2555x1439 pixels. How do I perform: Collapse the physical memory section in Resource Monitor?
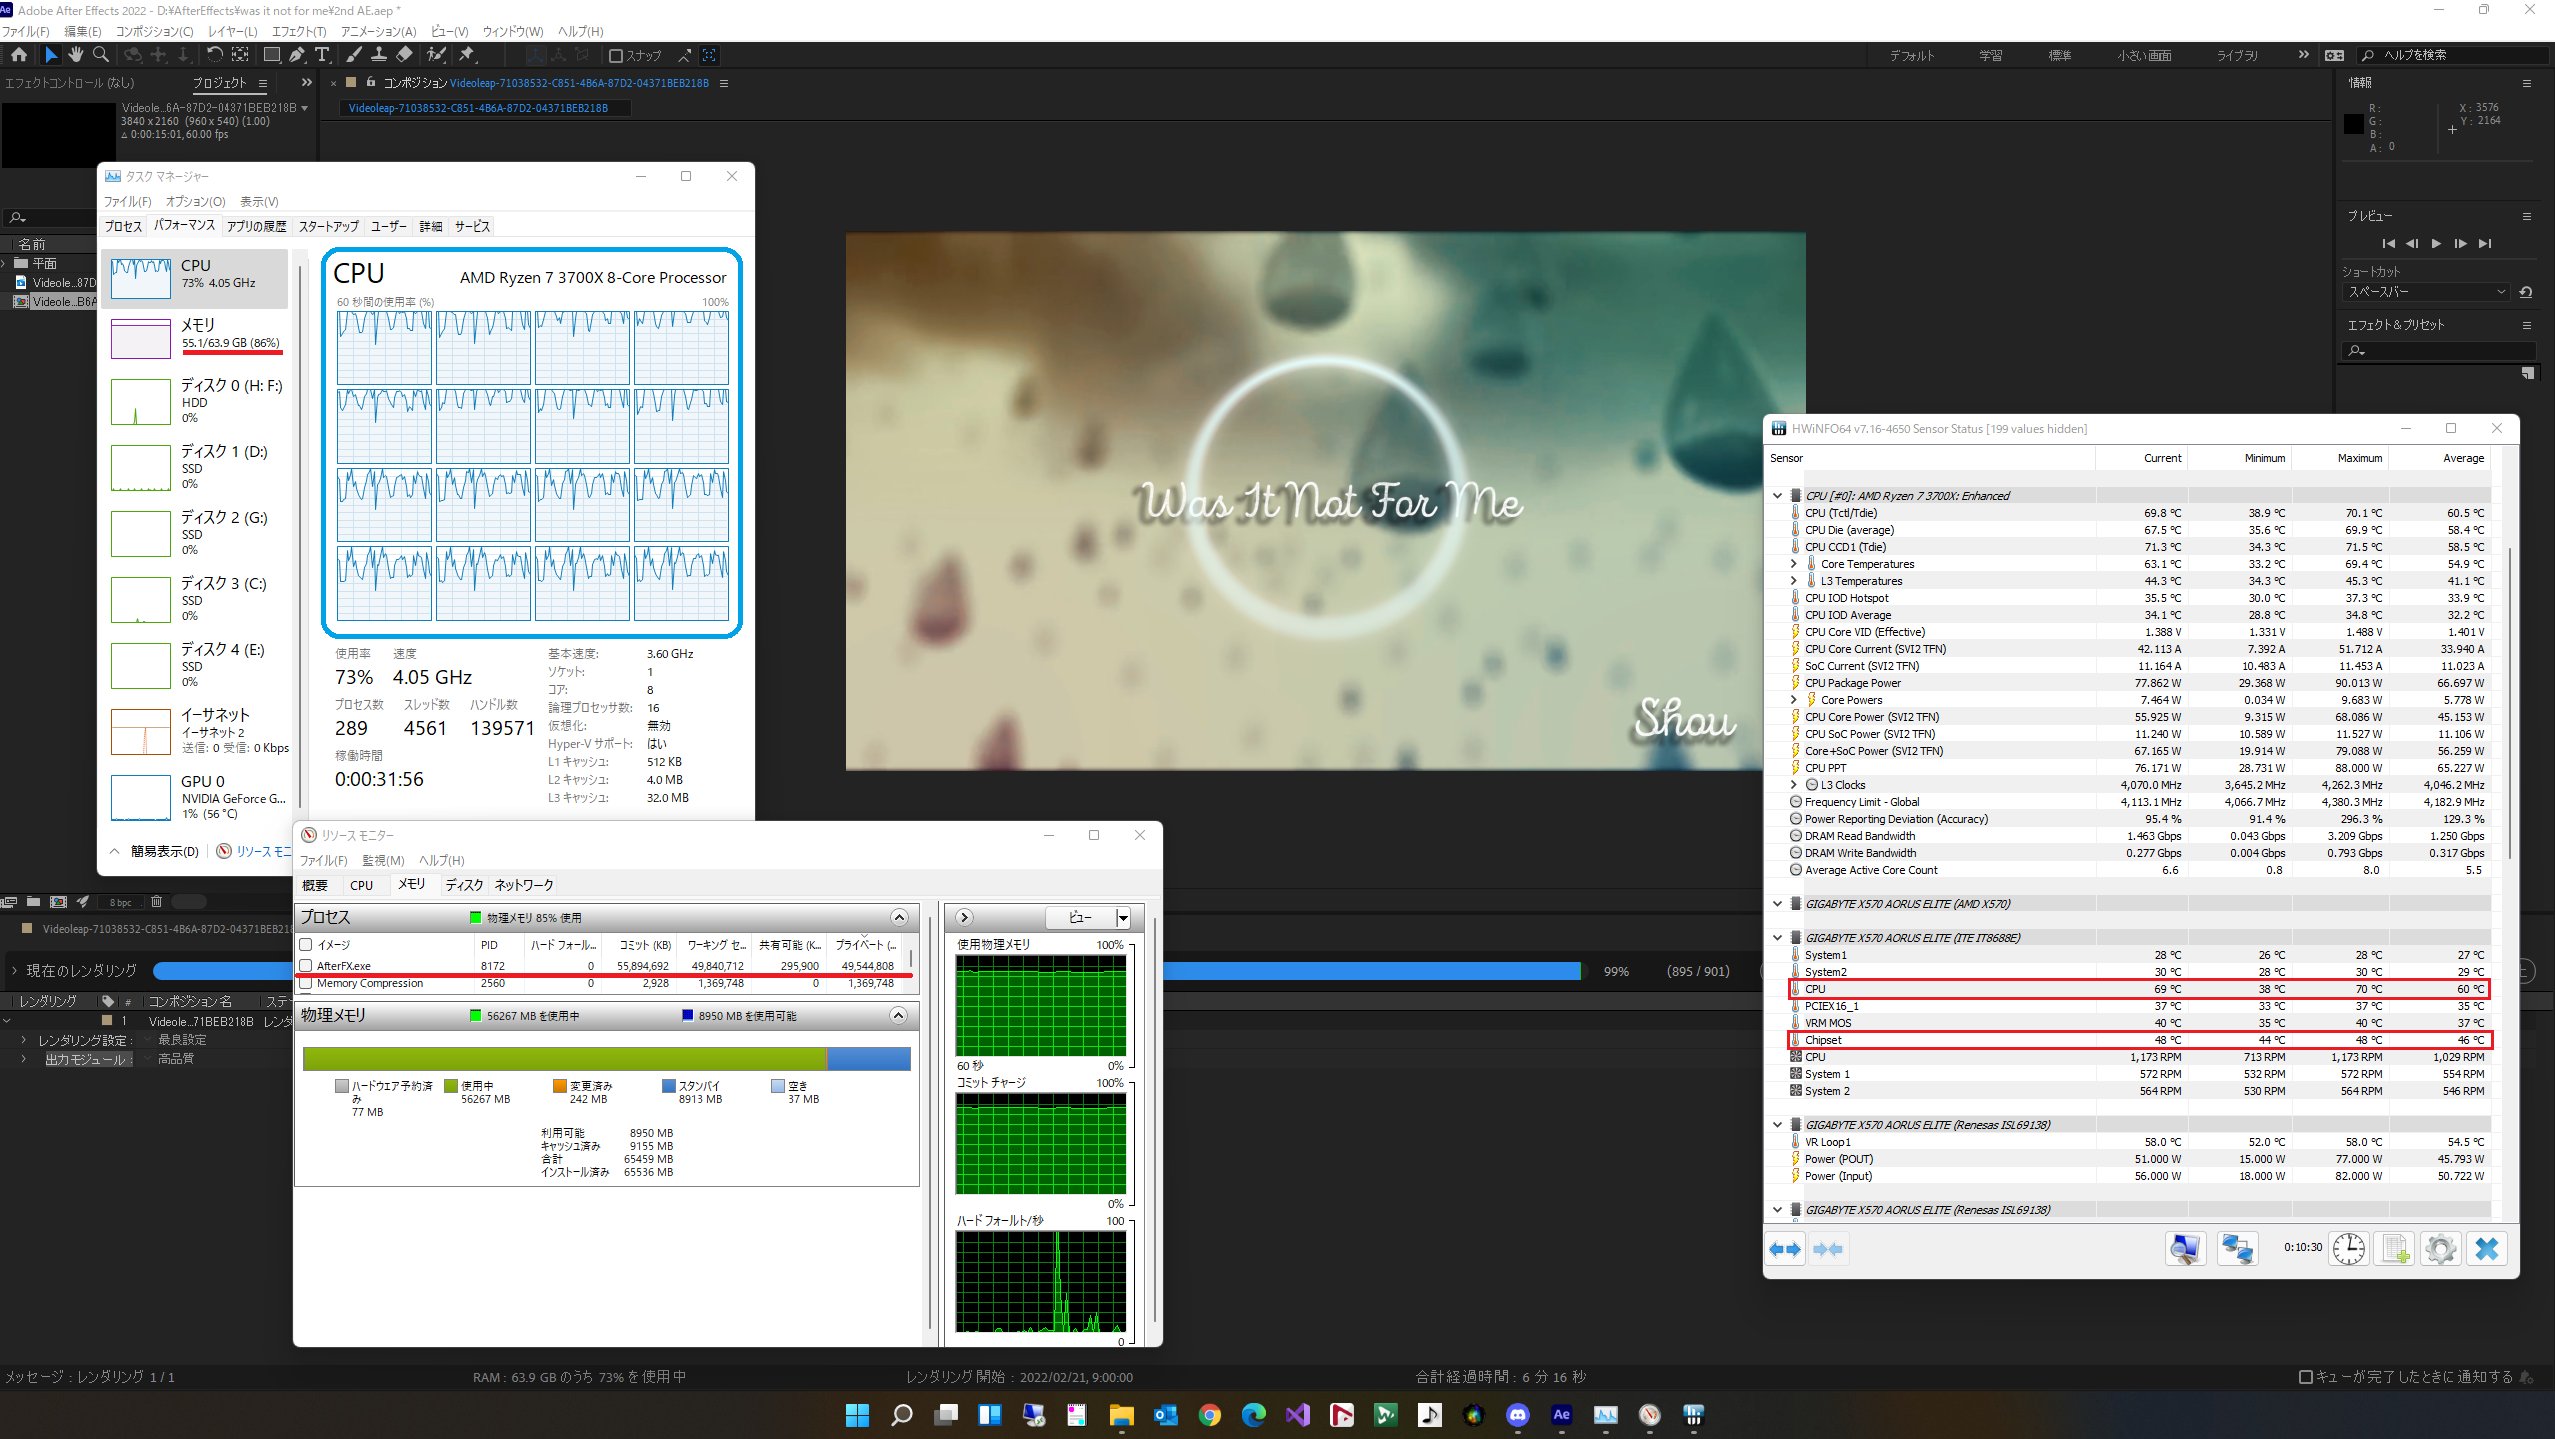[x=898, y=1016]
